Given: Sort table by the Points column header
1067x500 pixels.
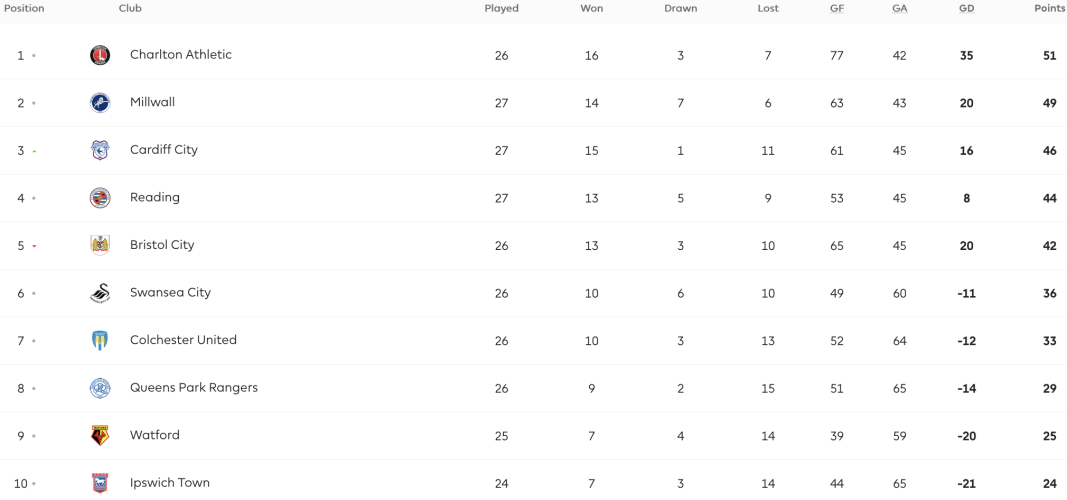Looking at the screenshot, I should [x=1049, y=9].
